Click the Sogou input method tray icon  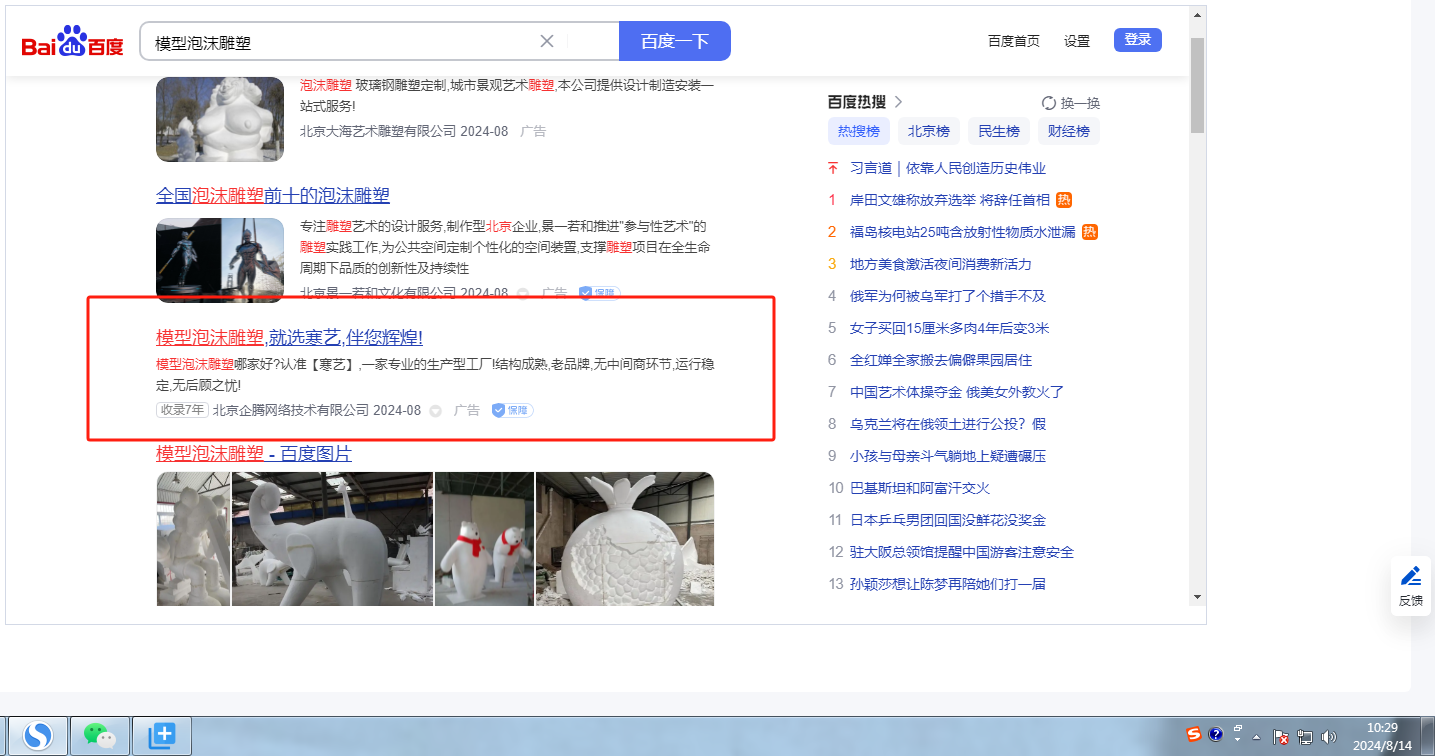click(1194, 734)
